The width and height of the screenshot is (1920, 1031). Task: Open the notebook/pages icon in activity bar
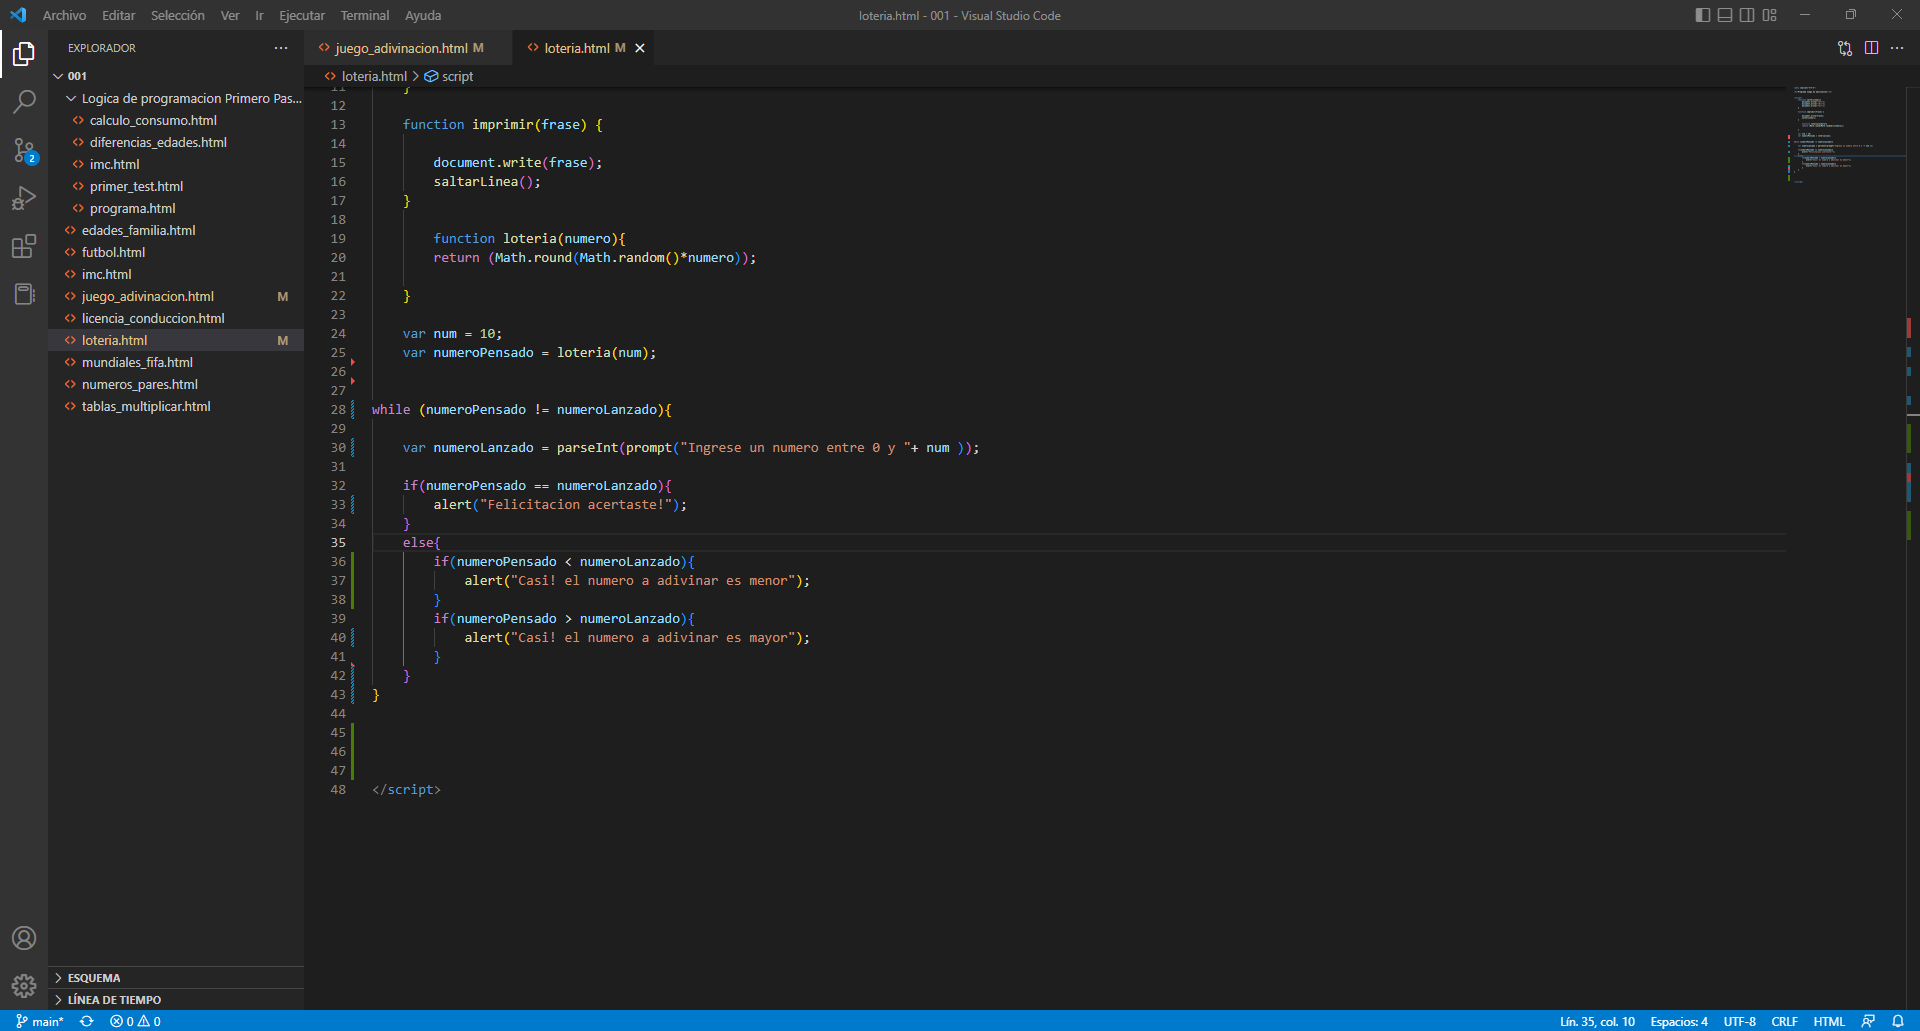coord(24,294)
